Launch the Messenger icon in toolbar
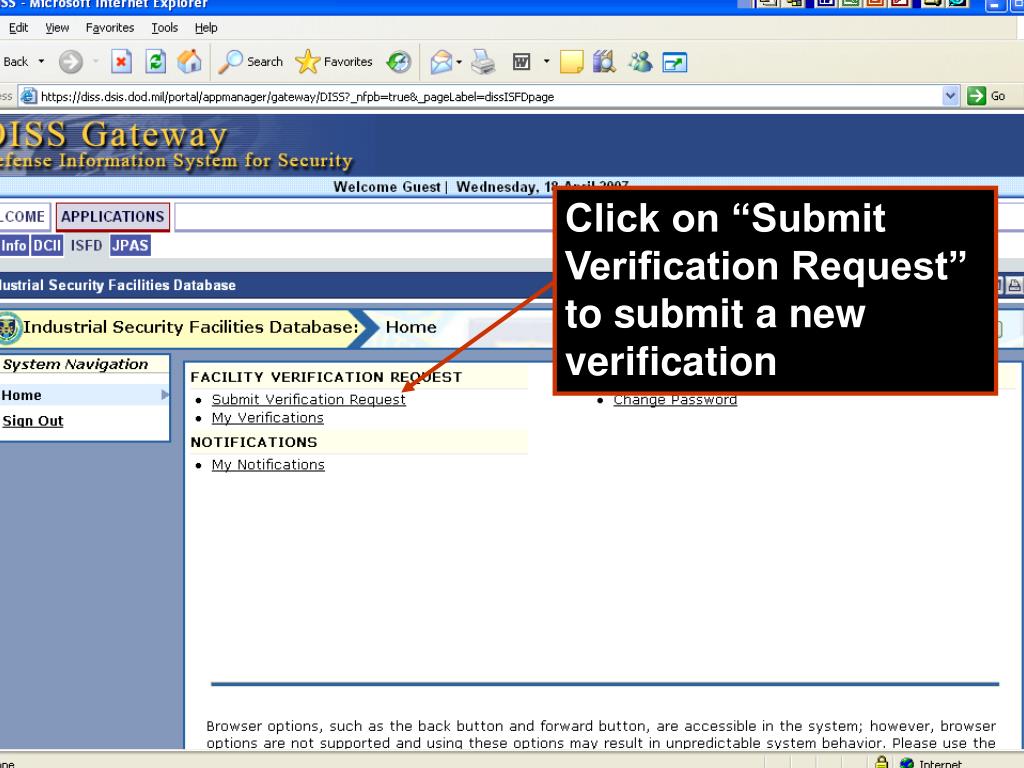 coord(640,62)
